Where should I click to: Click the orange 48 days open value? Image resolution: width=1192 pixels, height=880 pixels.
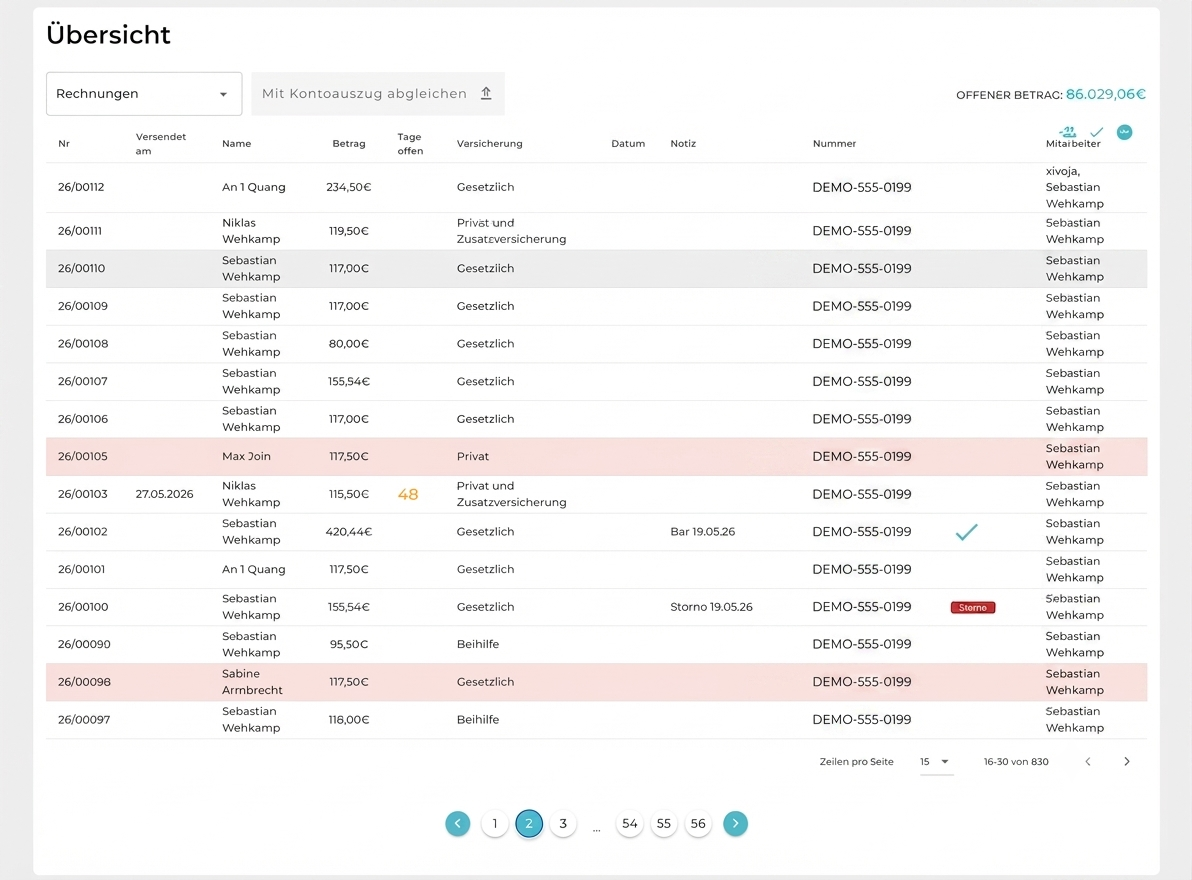click(408, 495)
